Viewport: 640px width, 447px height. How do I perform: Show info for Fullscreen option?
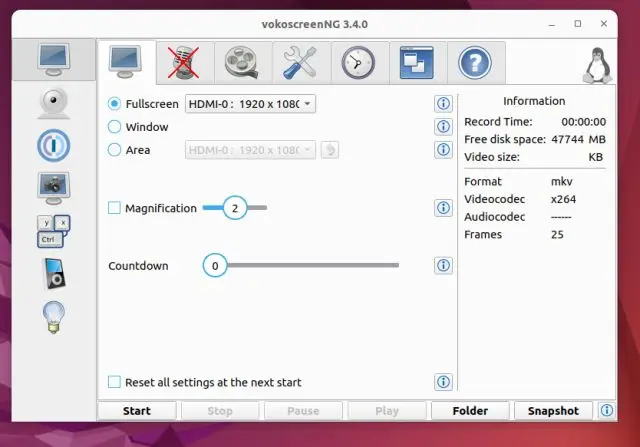pyautogui.click(x=443, y=103)
